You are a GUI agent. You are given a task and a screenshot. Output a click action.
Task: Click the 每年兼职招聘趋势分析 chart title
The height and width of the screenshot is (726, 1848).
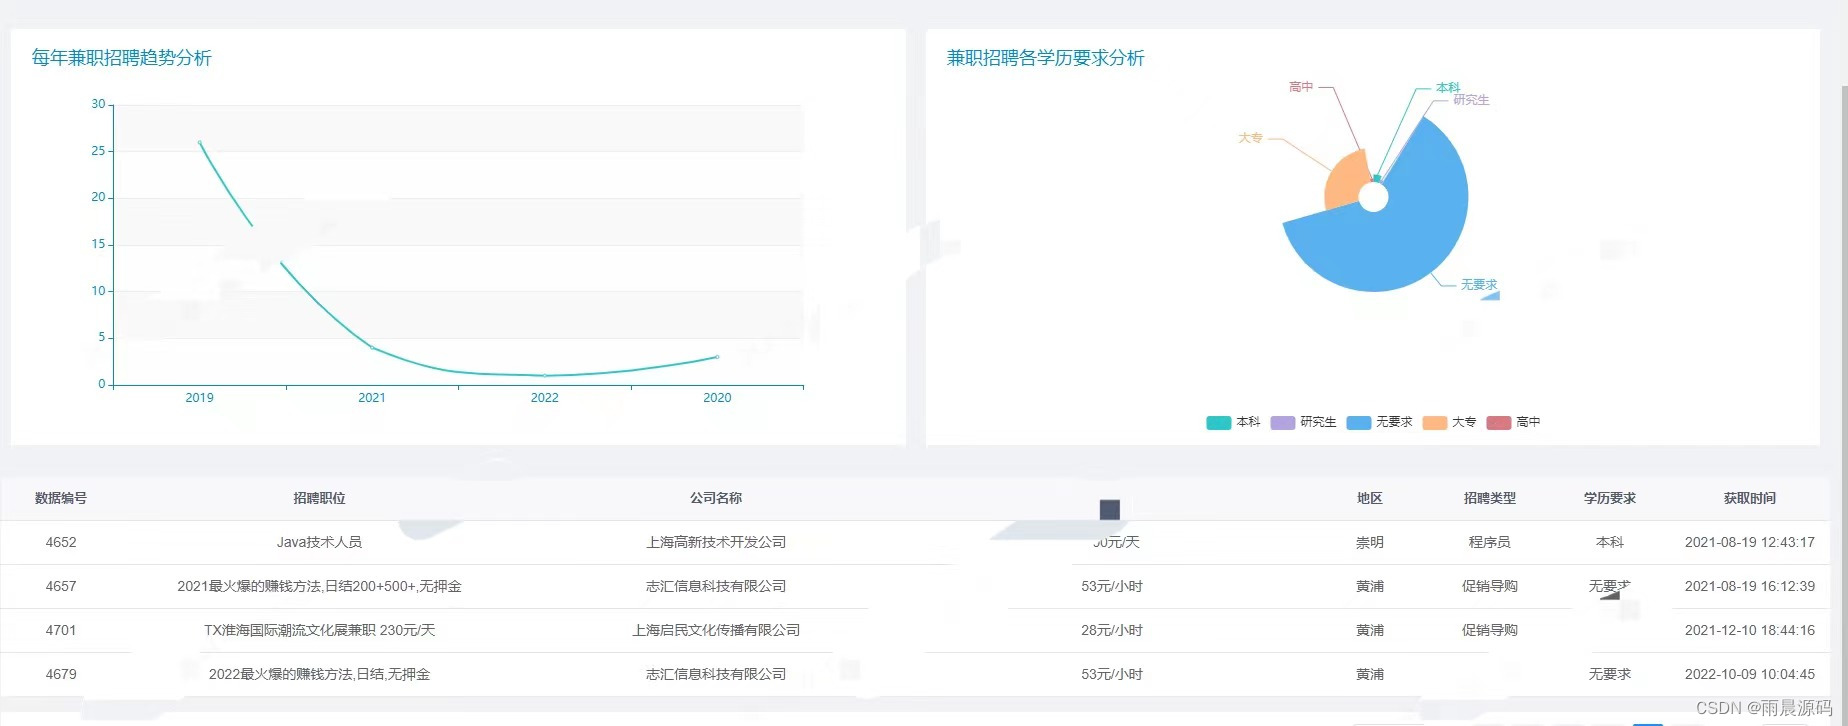[121, 58]
